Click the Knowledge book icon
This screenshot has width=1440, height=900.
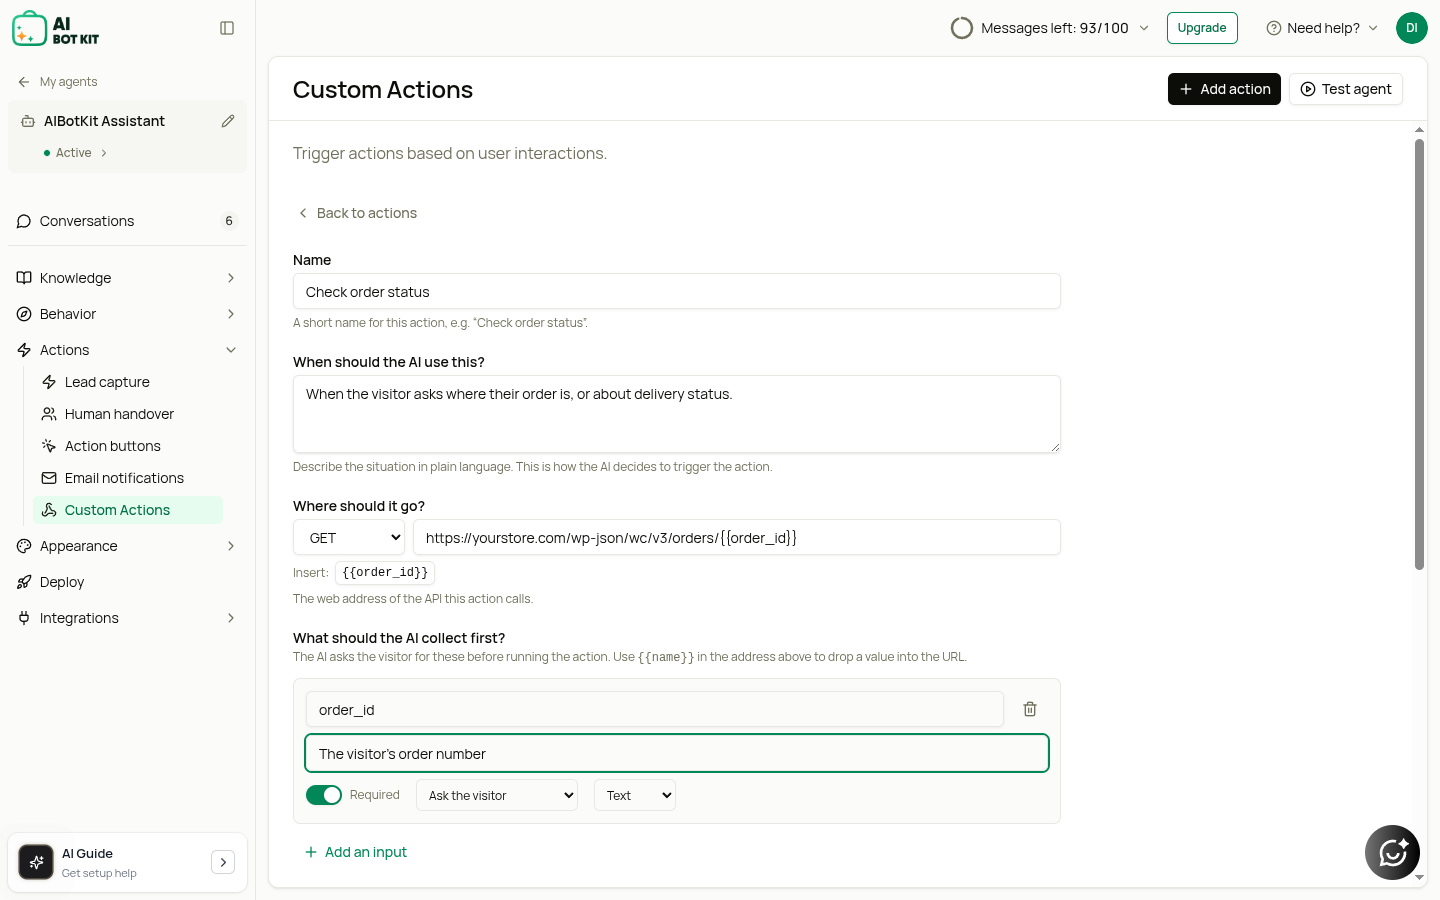click(24, 278)
